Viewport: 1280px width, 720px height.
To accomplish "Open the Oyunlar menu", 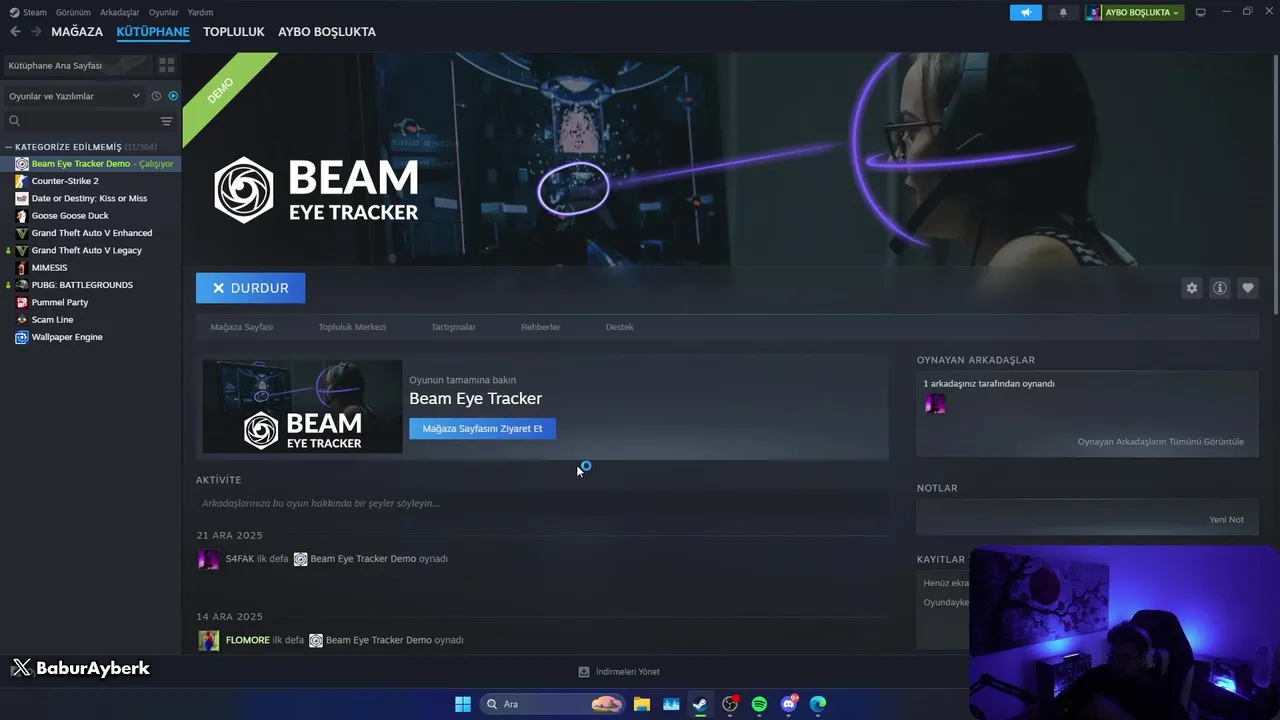I will click(x=164, y=12).
